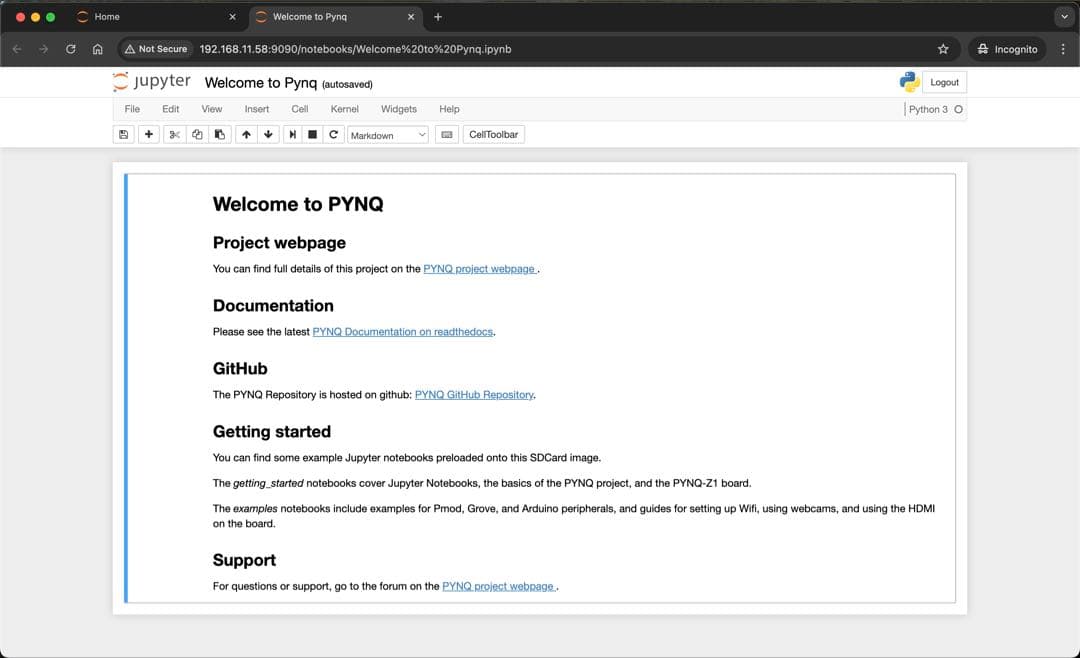Move selected cell down with arrow
This screenshot has height=658, width=1080.
click(x=268, y=135)
